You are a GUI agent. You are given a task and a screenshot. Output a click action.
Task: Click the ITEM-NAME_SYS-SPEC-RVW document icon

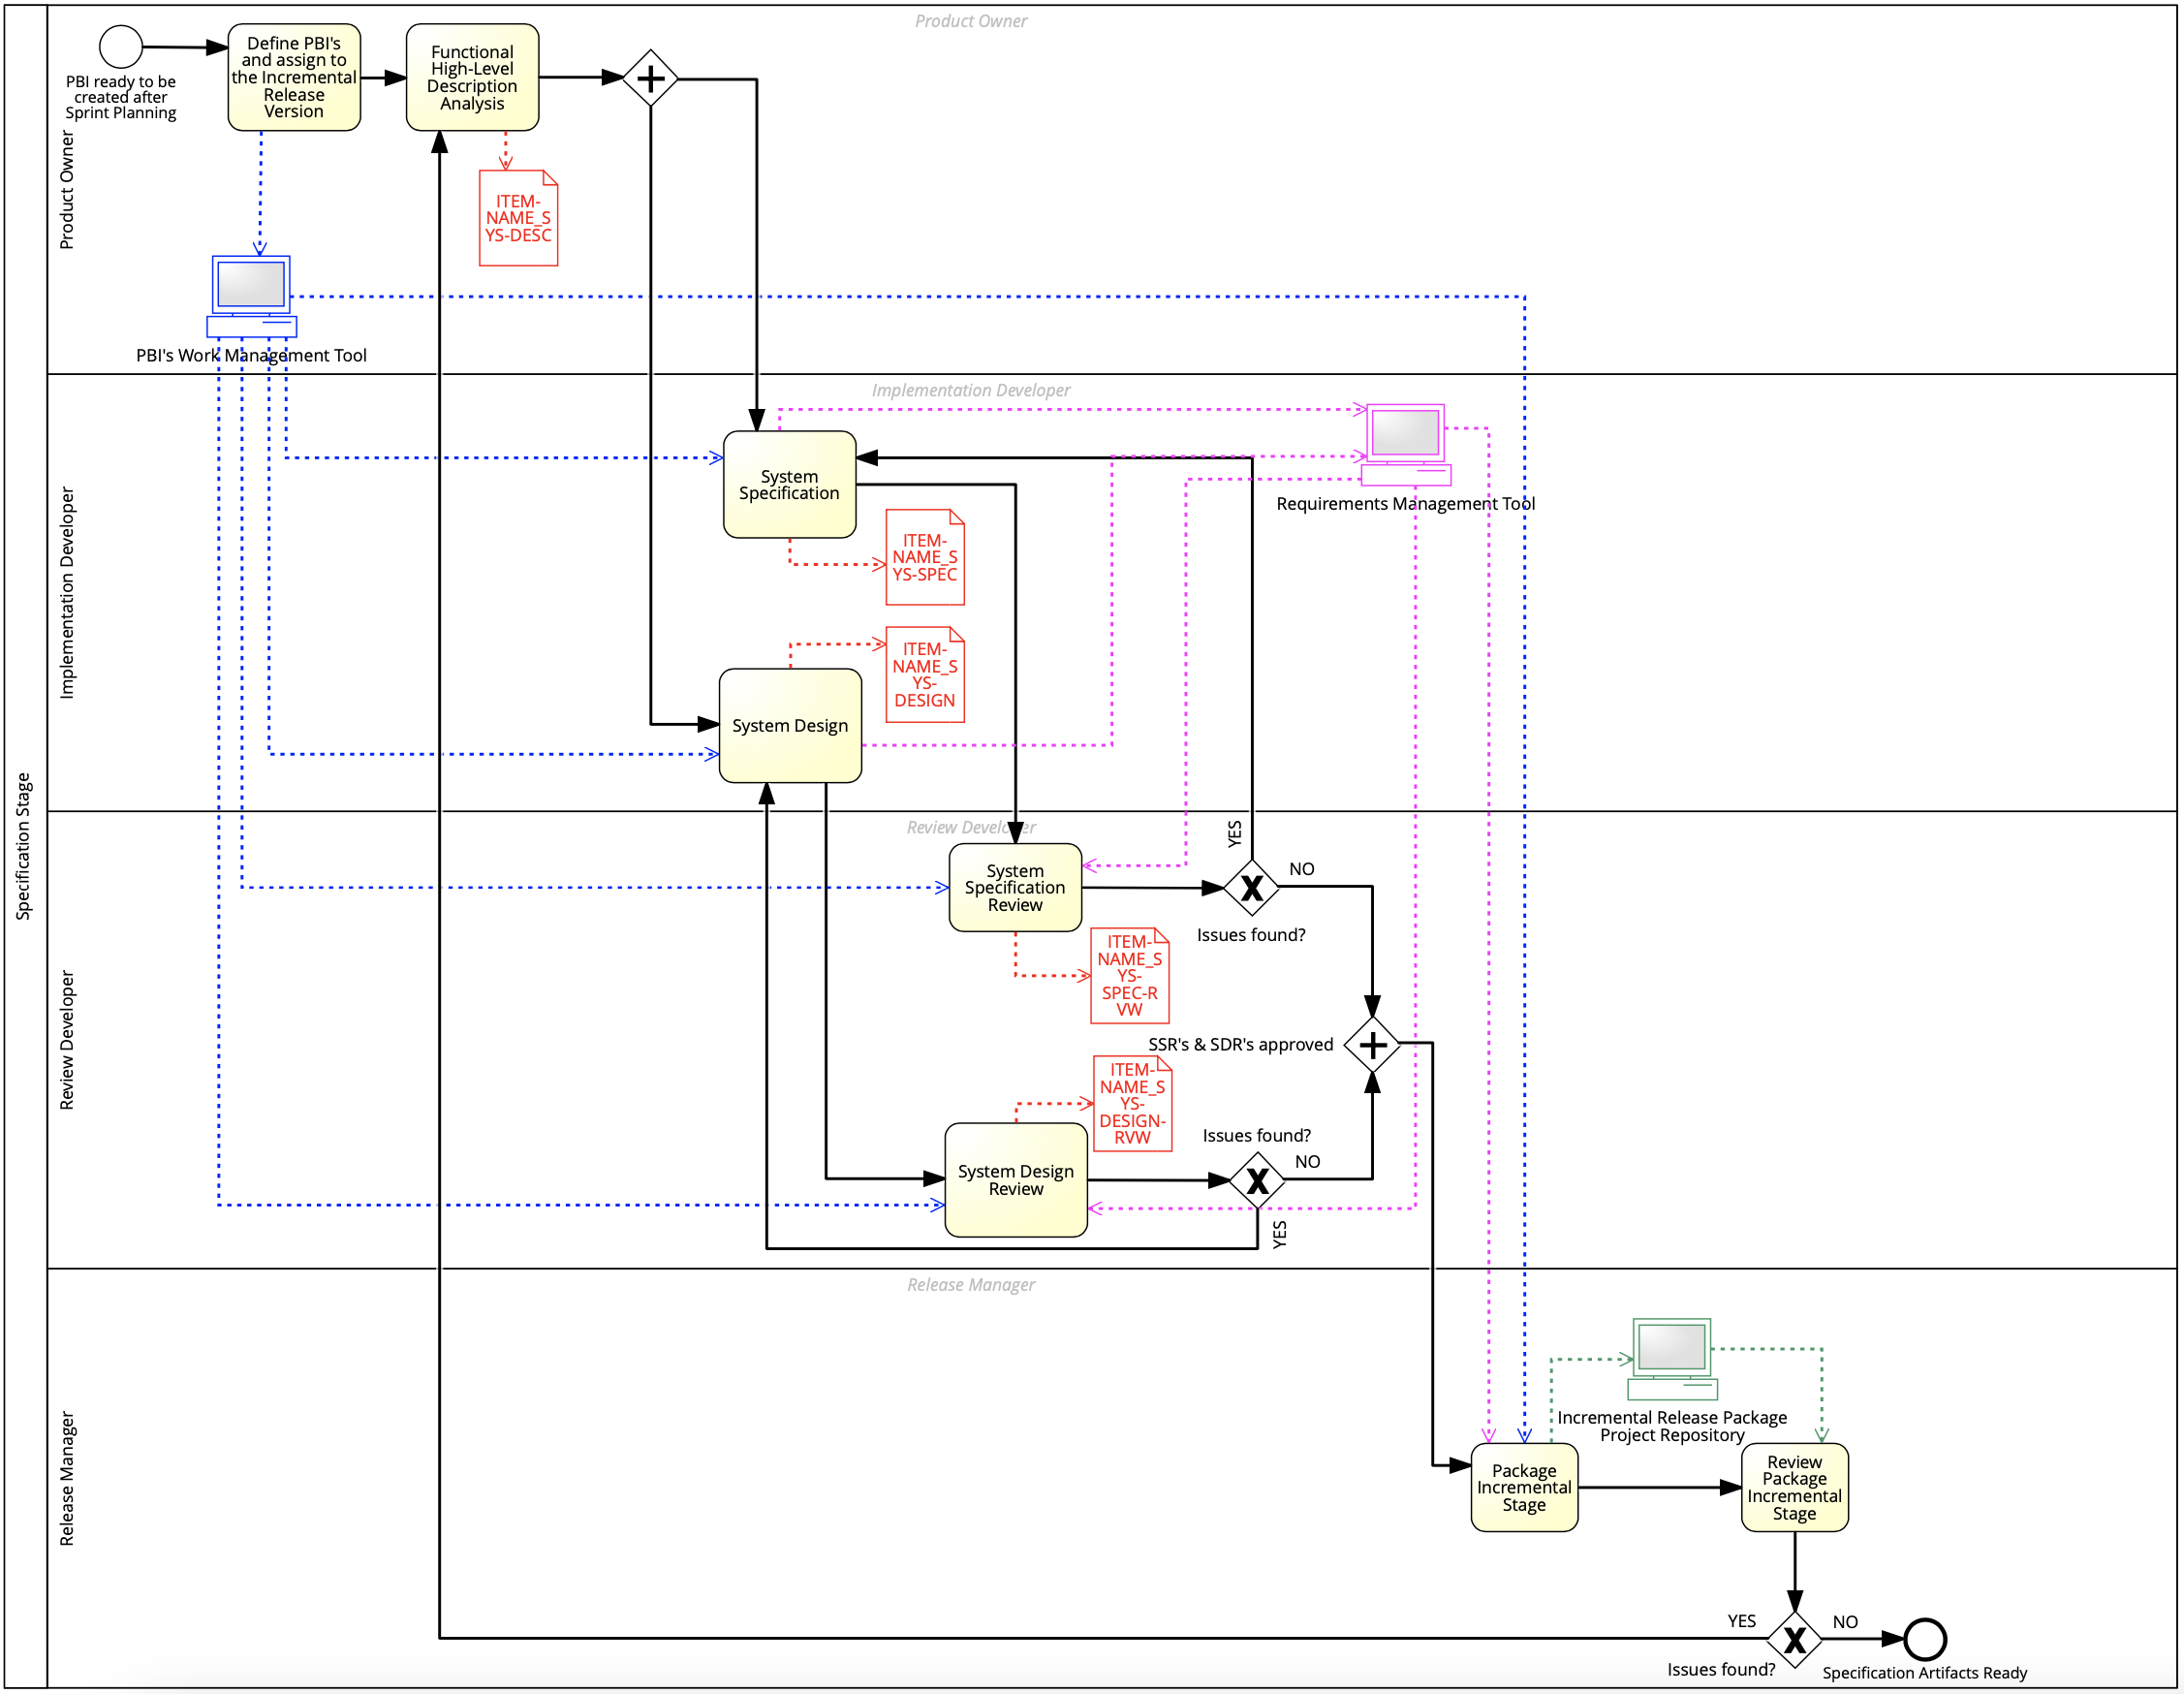click(x=1129, y=975)
